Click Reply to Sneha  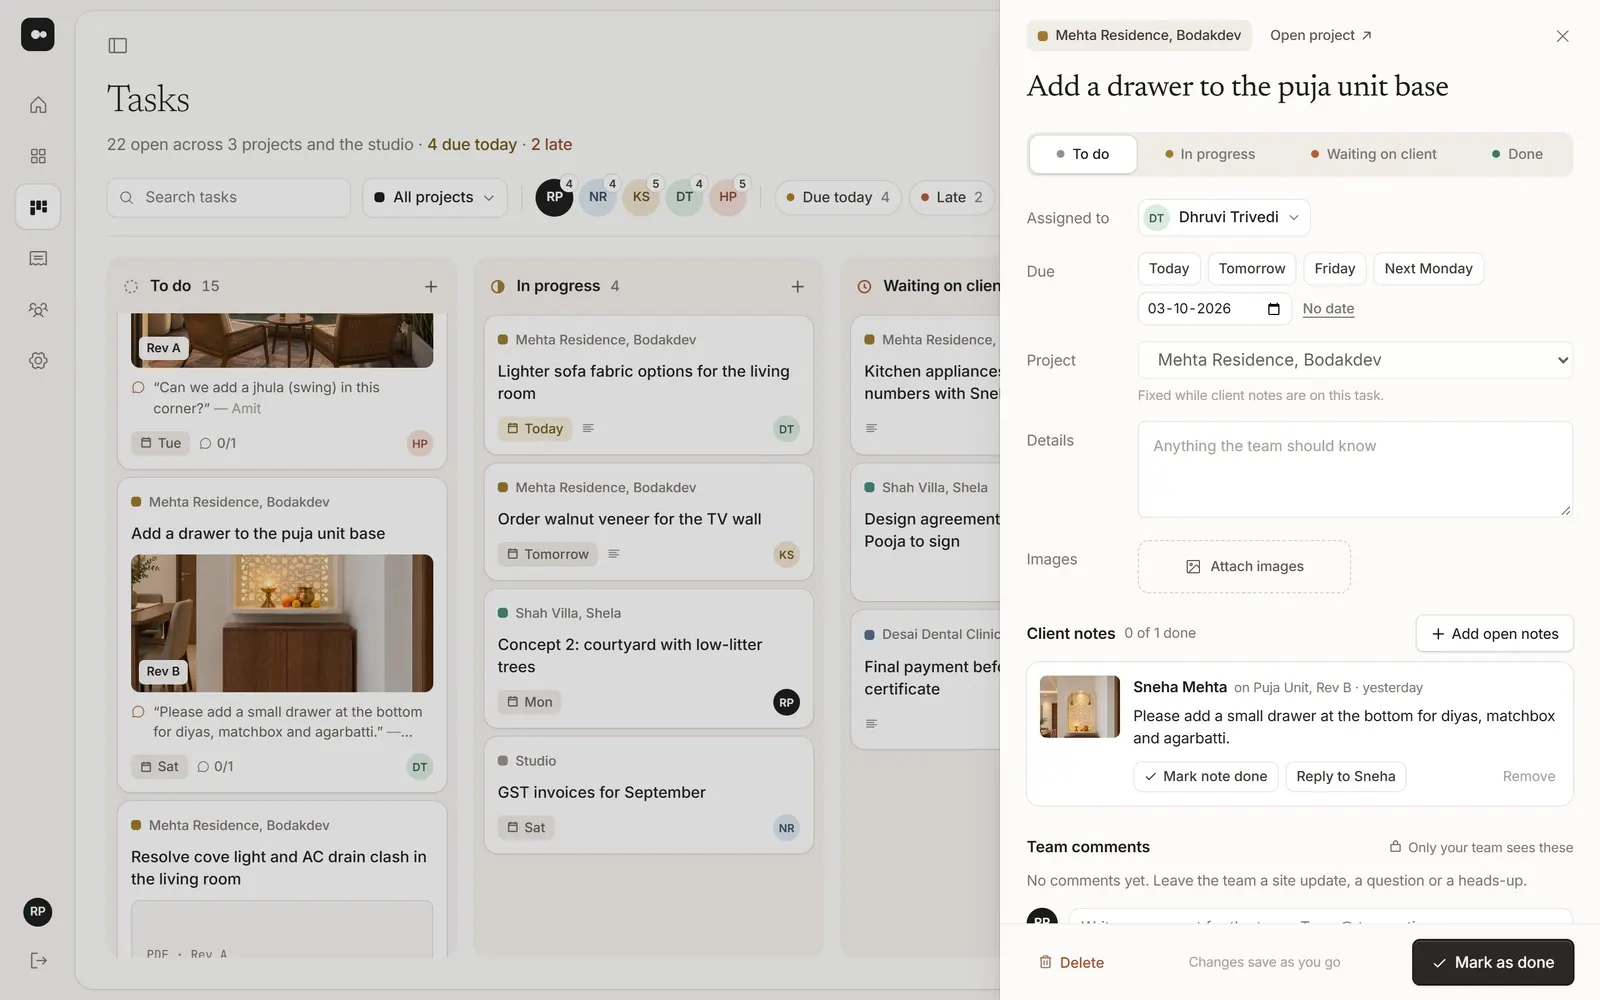(x=1345, y=777)
